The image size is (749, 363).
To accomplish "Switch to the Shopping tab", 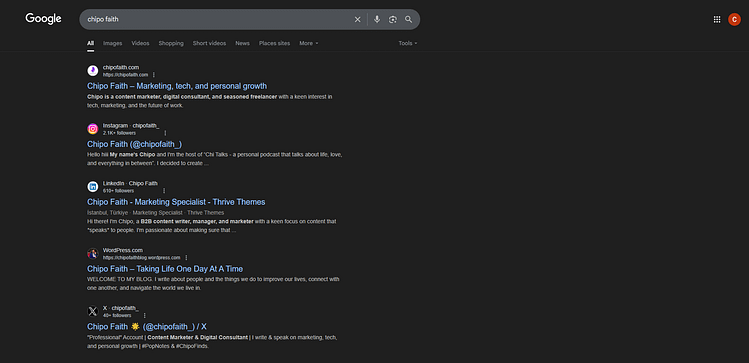I will (171, 43).
